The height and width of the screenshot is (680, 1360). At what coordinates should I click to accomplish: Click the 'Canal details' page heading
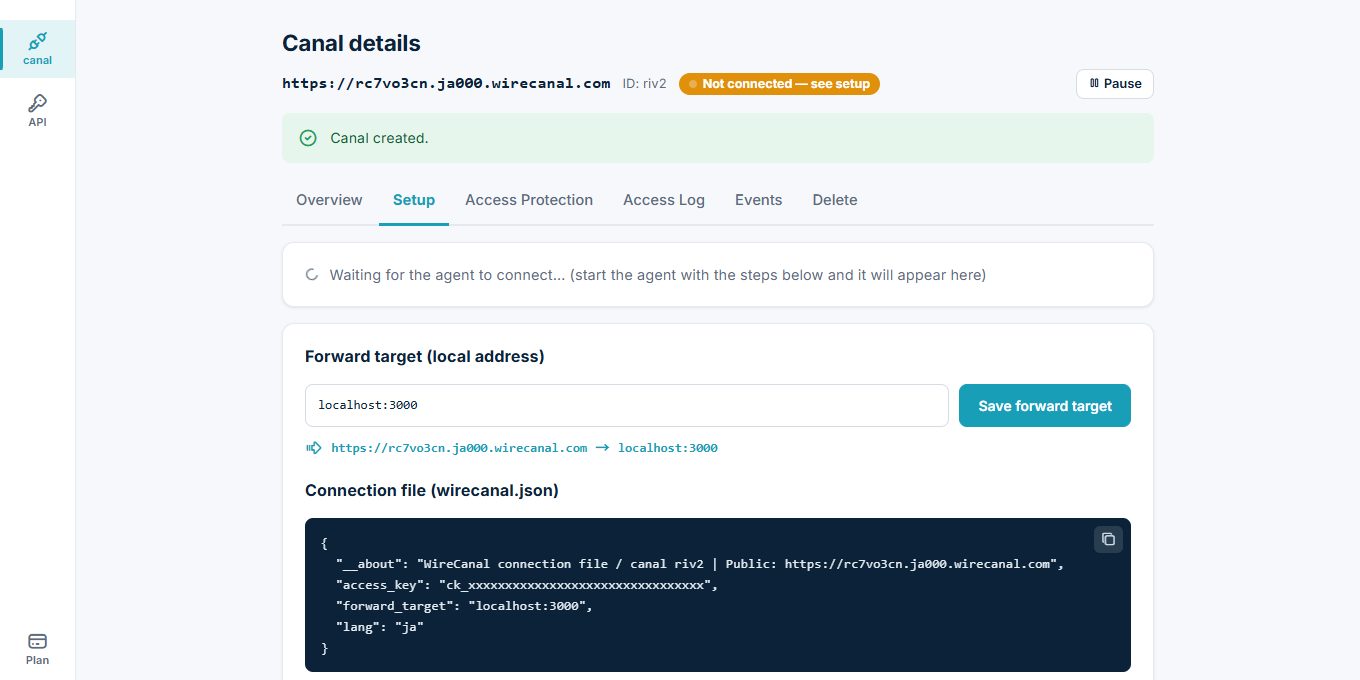tap(351, 43)
